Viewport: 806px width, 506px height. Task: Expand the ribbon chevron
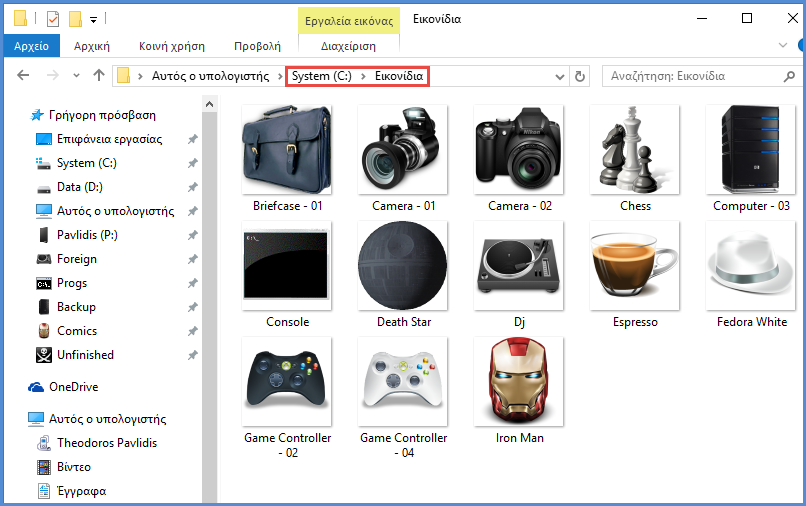(x=782, y=45)
